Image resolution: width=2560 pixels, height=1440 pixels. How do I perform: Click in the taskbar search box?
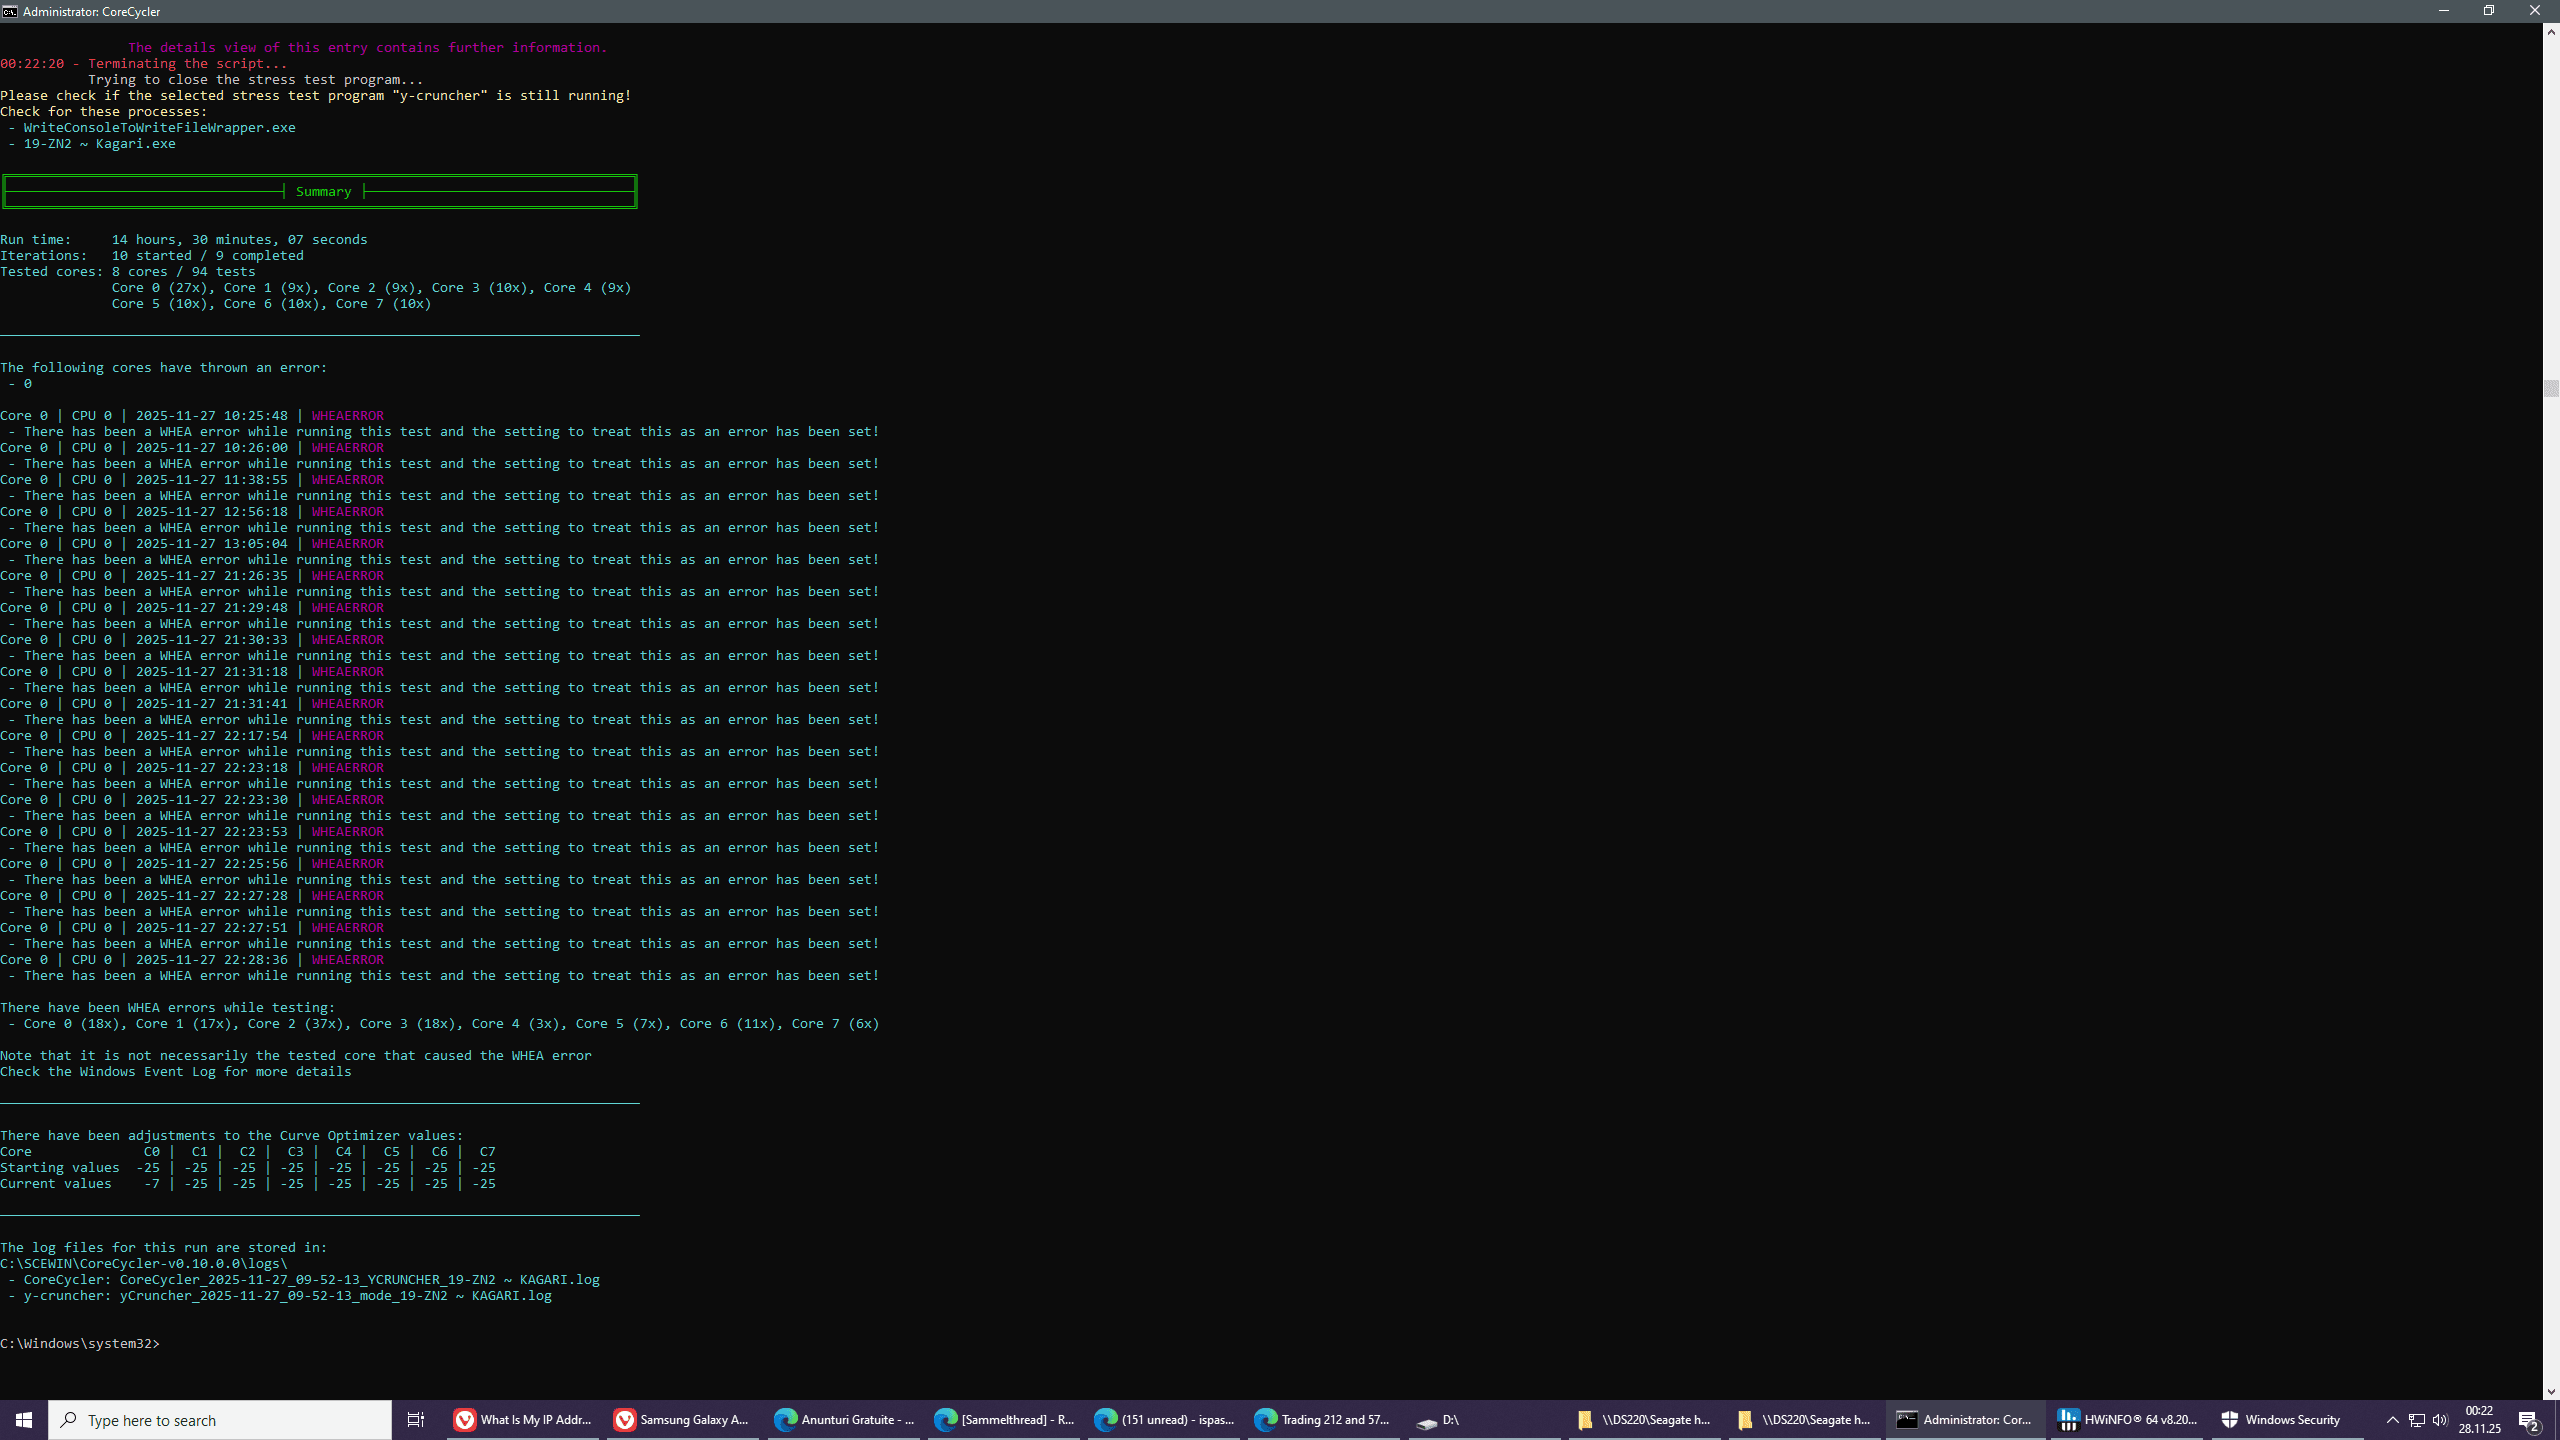point(220,1419)
